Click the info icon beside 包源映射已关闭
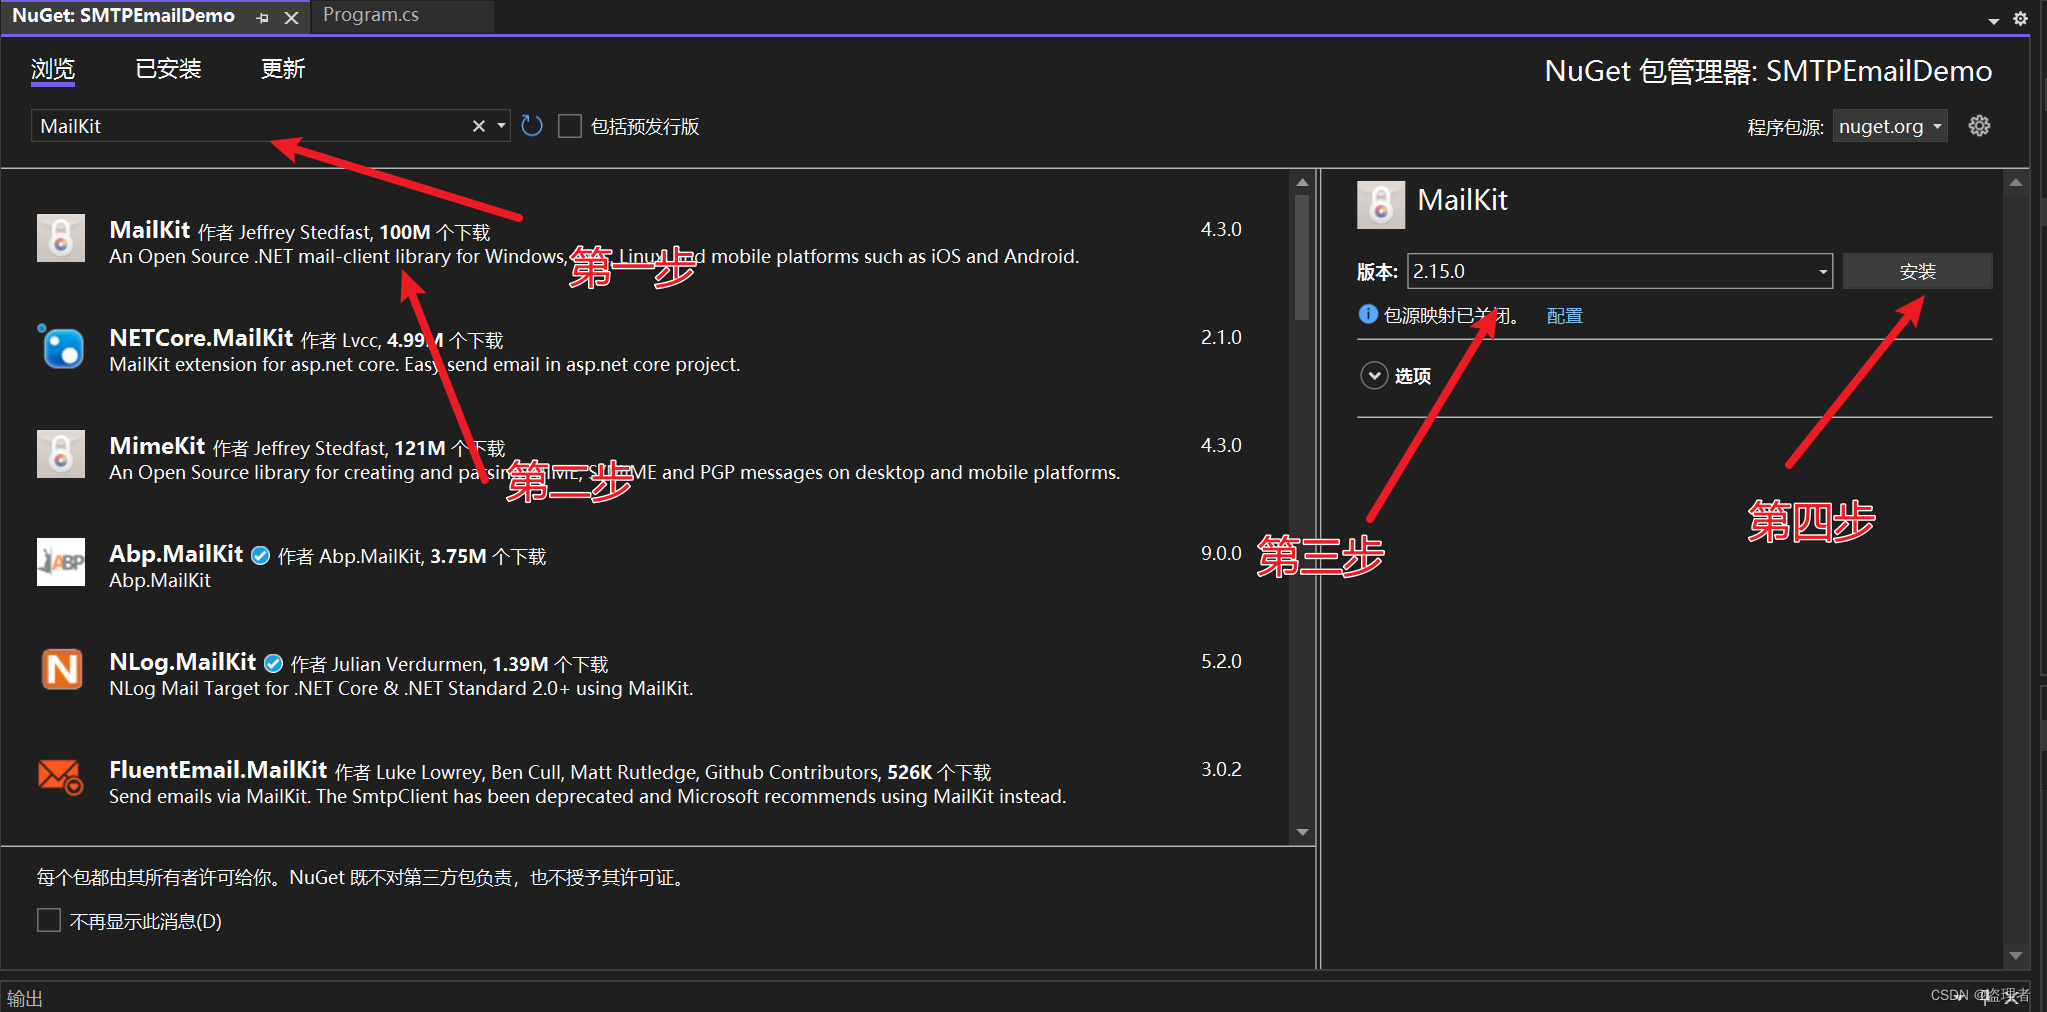2047x1012 pixels. 1367,314
